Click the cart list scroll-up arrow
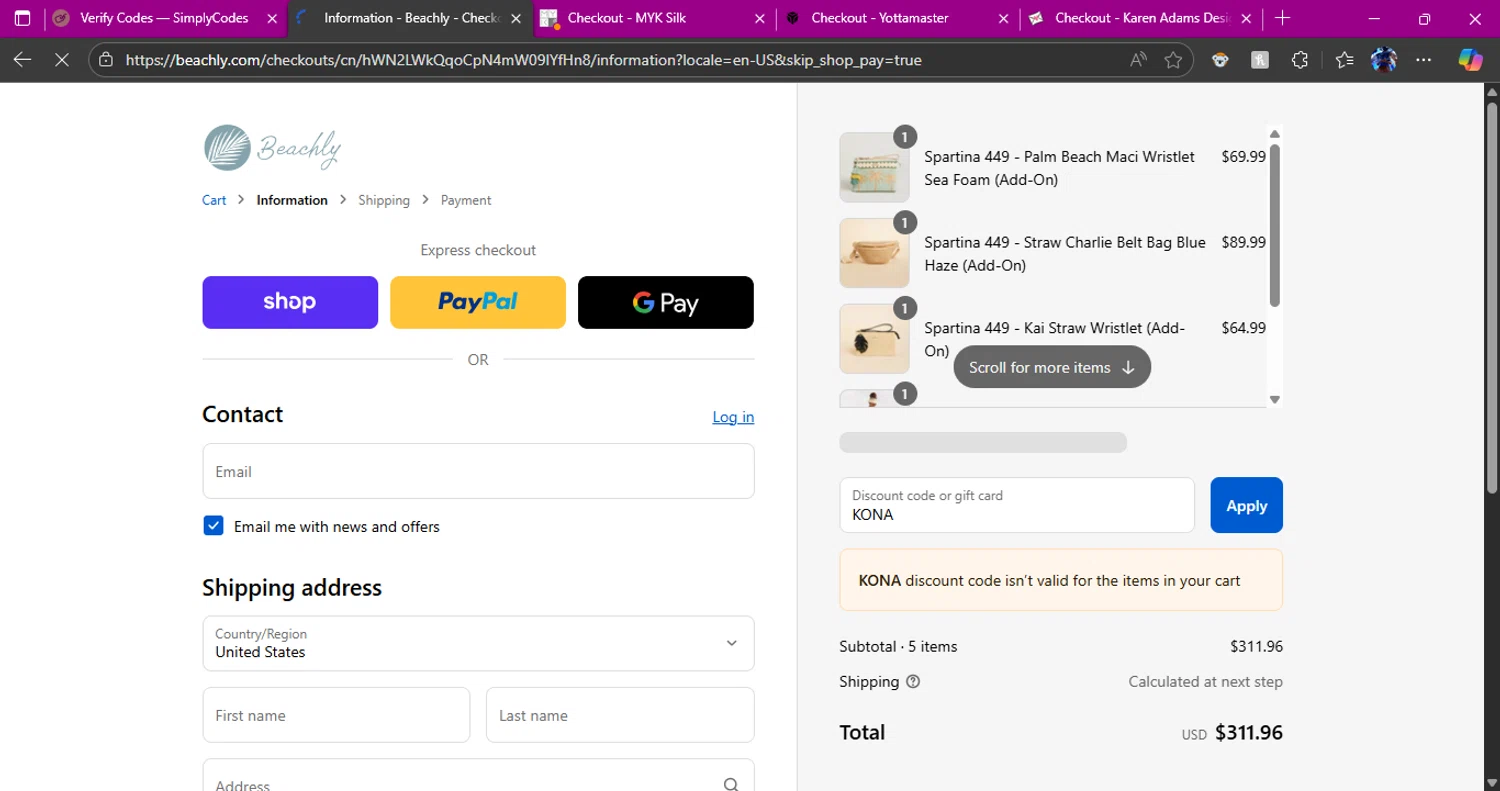The width and height of the screenshot is (1500, 791). coord(1274,134)
